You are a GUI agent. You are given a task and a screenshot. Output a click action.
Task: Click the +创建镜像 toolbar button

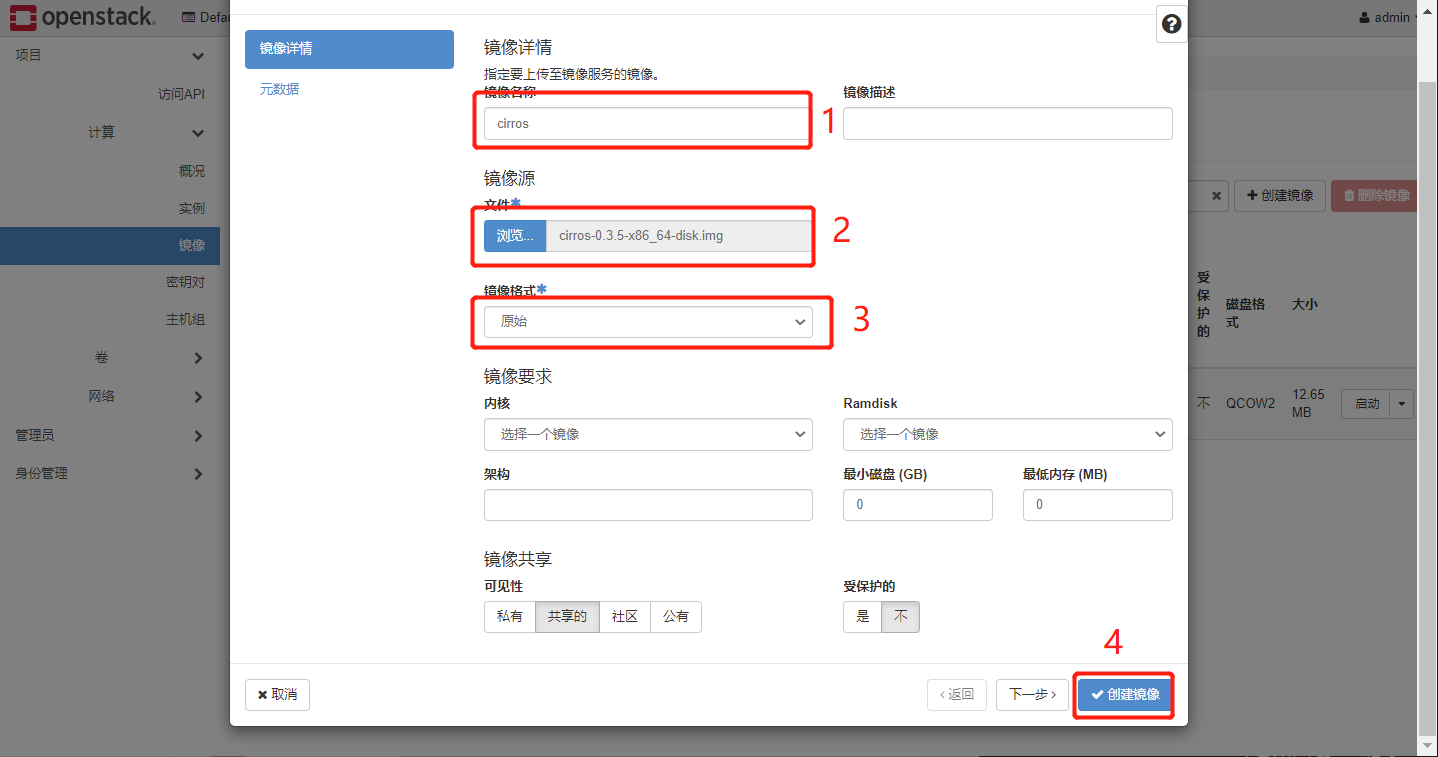click(x=1279, y=195)
